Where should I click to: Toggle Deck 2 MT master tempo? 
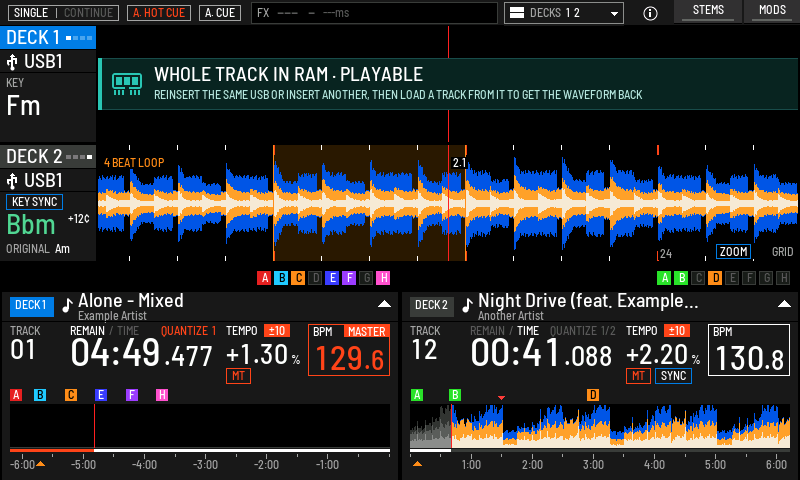pyautogui.click(x=638, y=376)
